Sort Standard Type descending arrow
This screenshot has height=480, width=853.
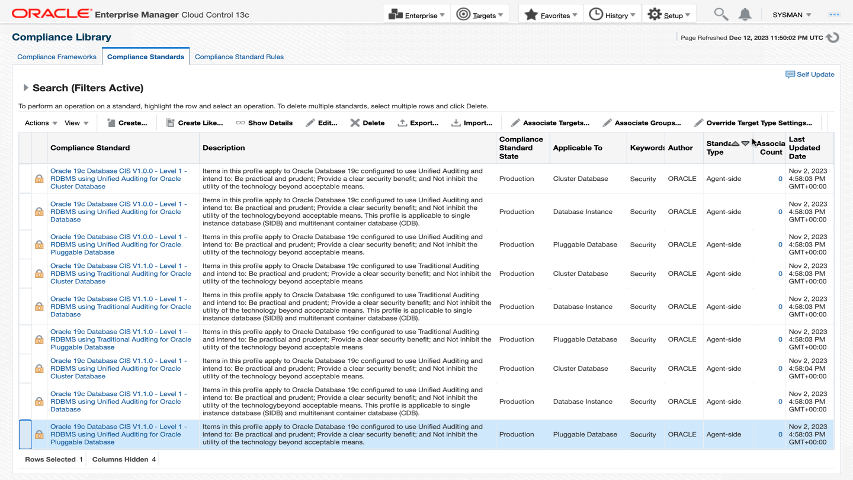click(745, 143)
